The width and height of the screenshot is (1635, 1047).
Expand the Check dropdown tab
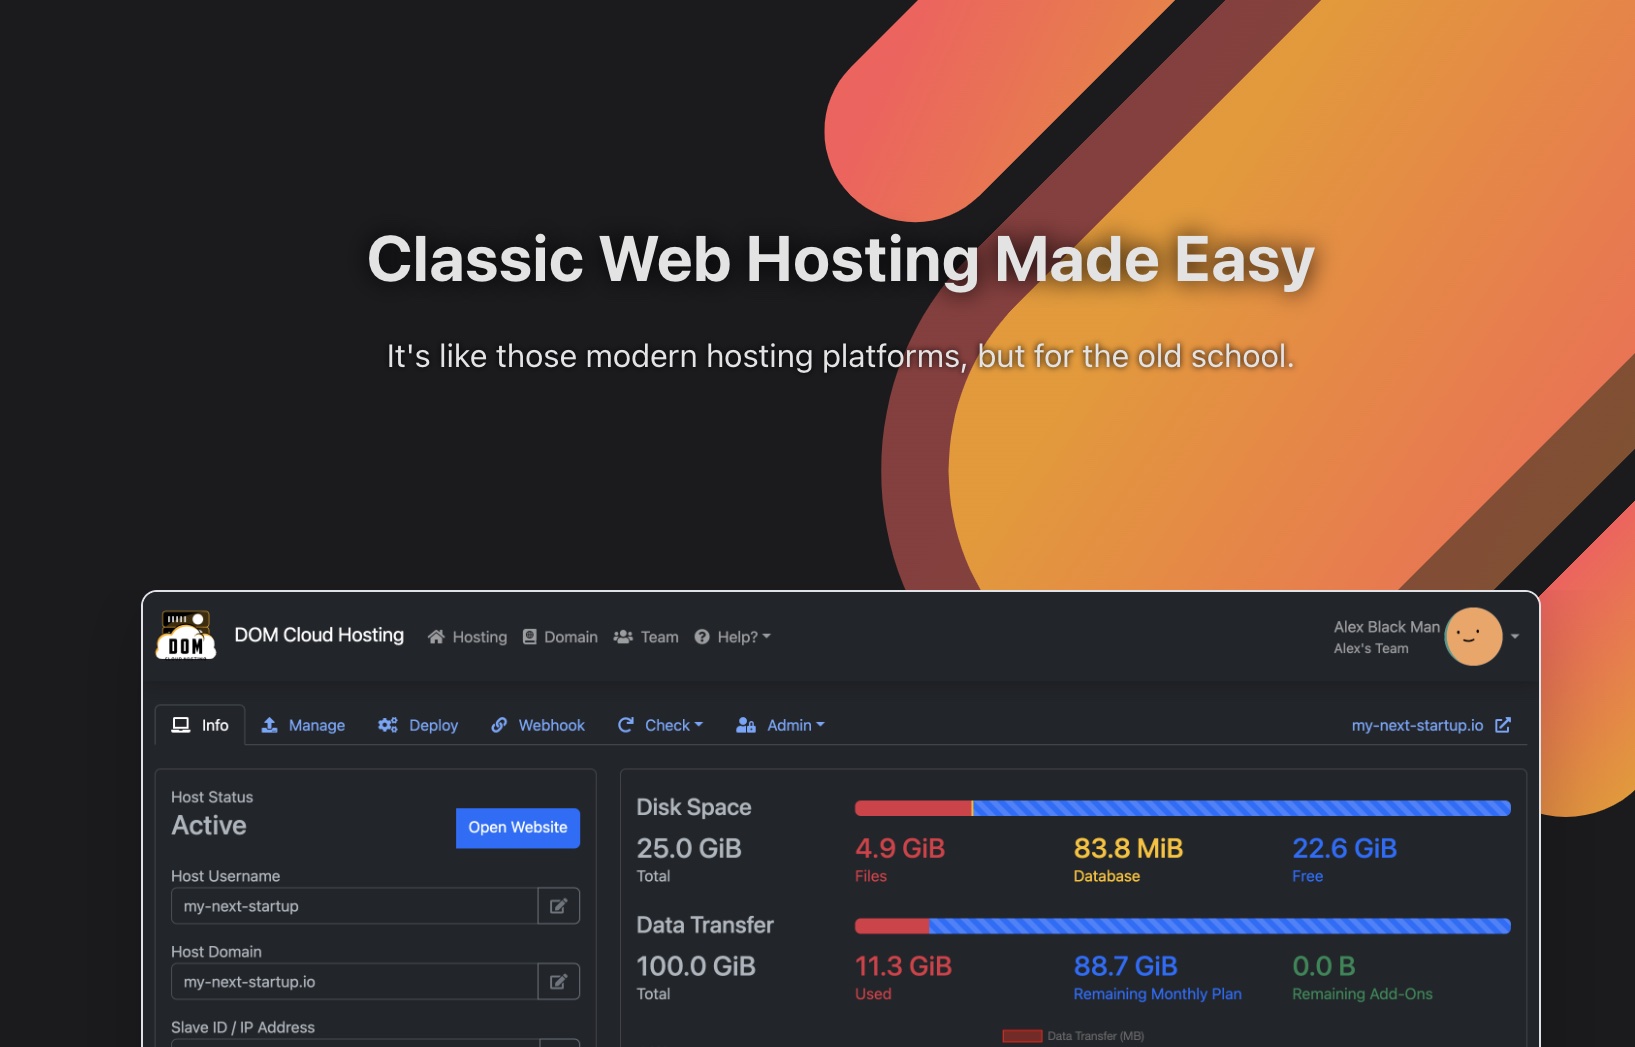tap(660, 725)
